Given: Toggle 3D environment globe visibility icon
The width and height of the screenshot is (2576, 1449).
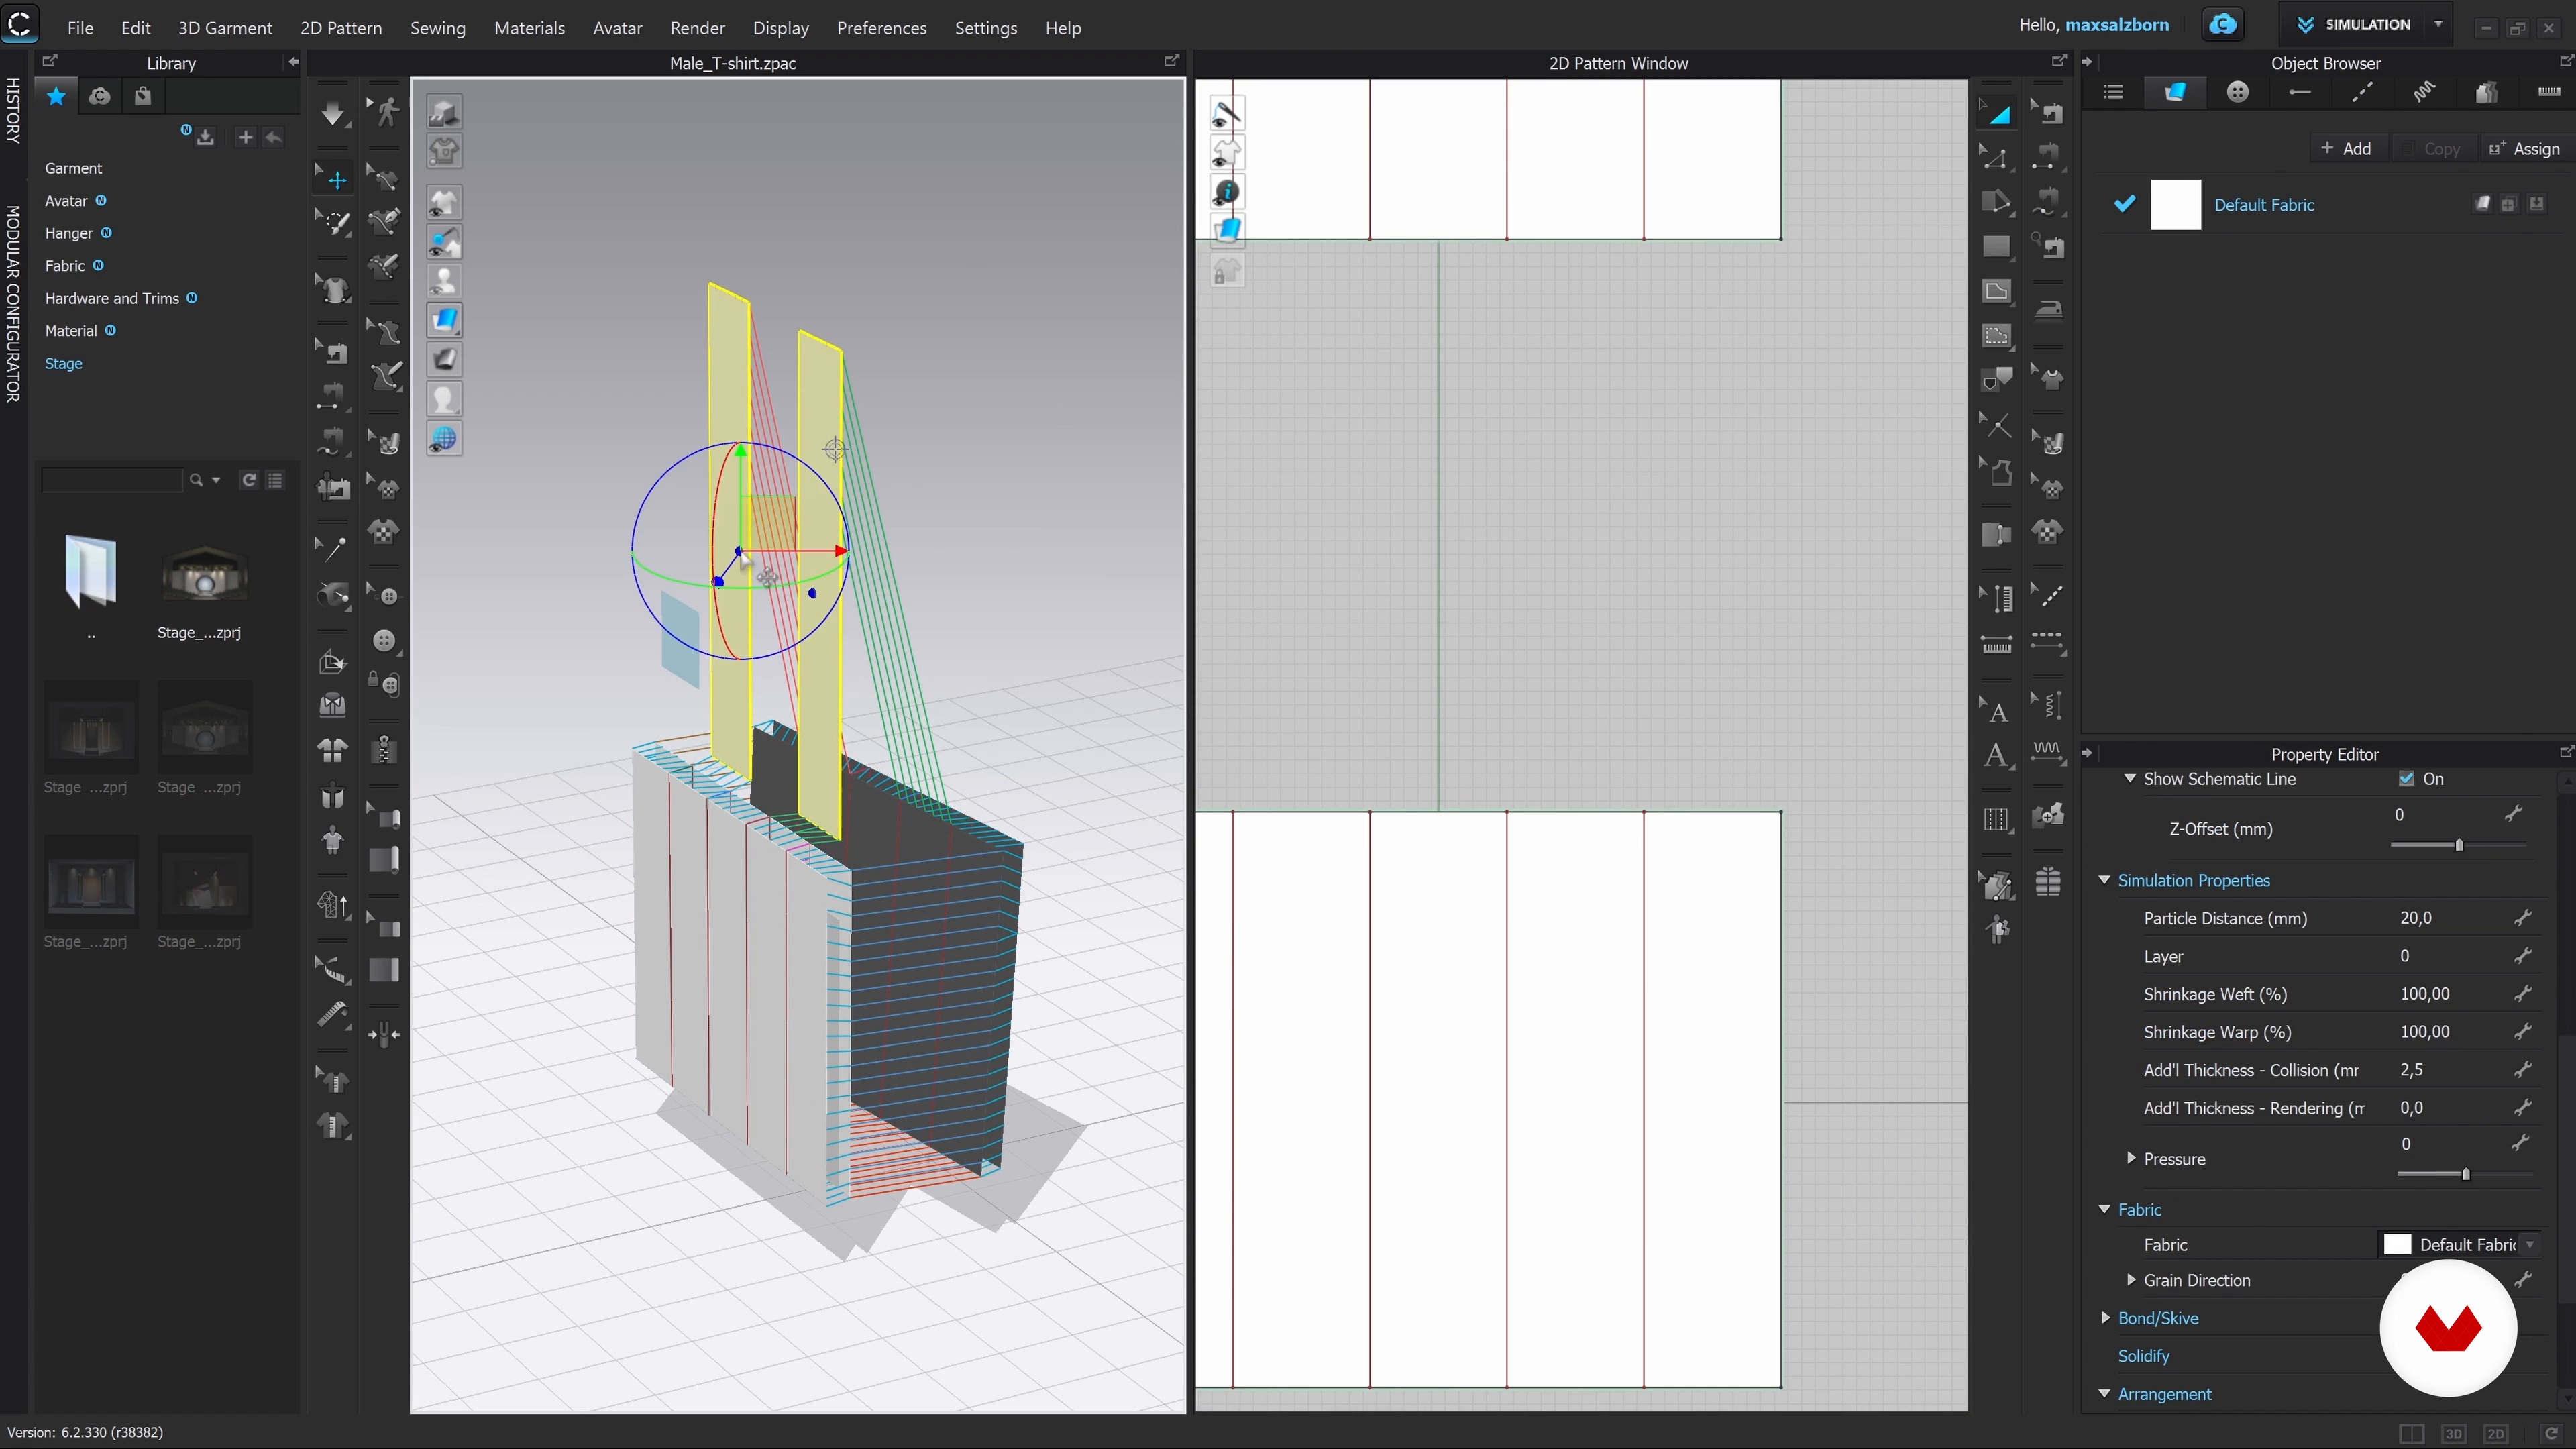Looking at the screenshot, I should (x=444, y=438).
